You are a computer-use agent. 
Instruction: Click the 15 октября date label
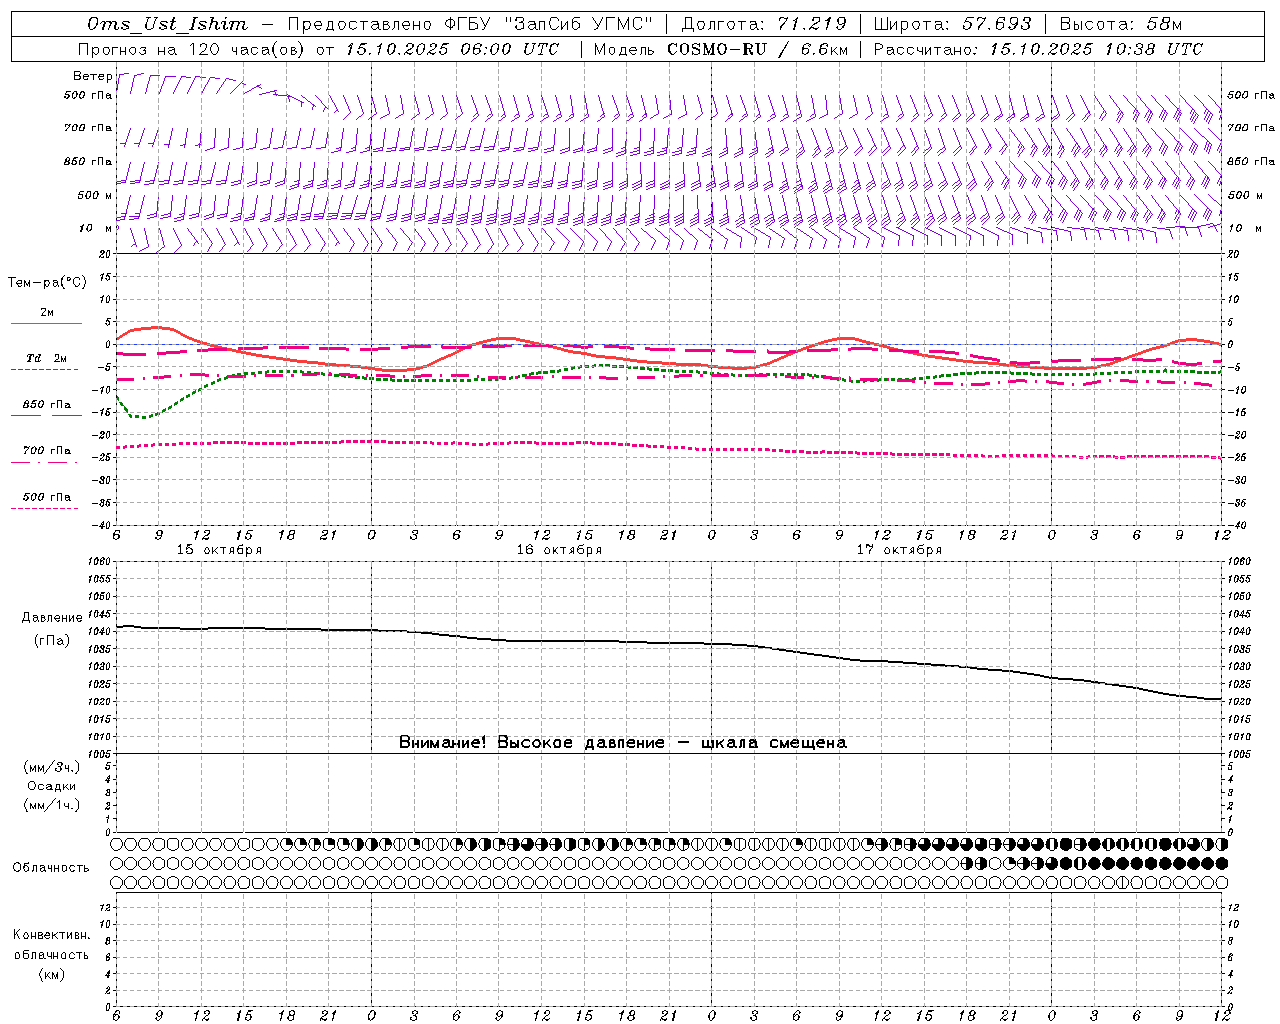click(219, 550)
